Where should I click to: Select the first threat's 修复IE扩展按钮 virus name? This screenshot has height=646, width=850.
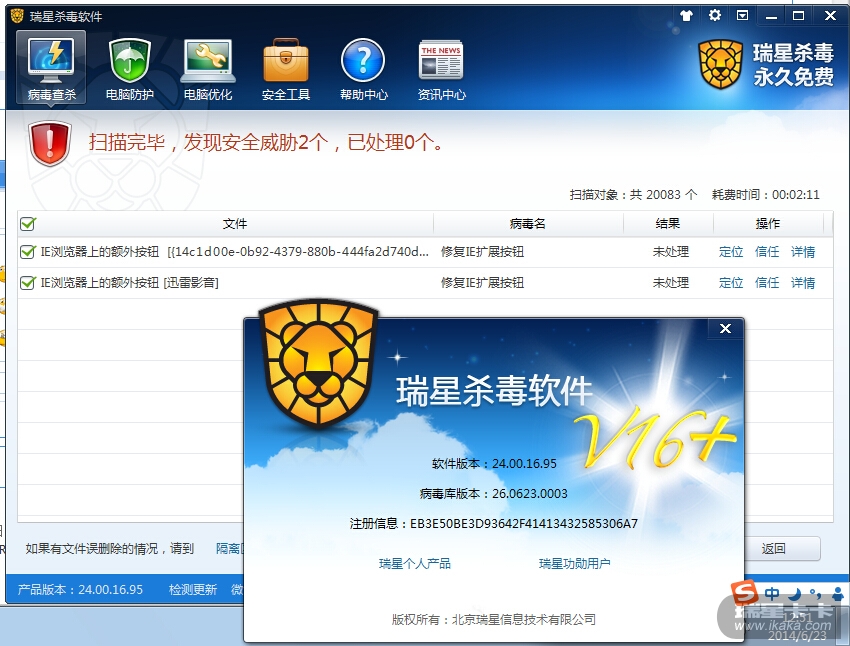pyautogui.click(x=482, y=252)
